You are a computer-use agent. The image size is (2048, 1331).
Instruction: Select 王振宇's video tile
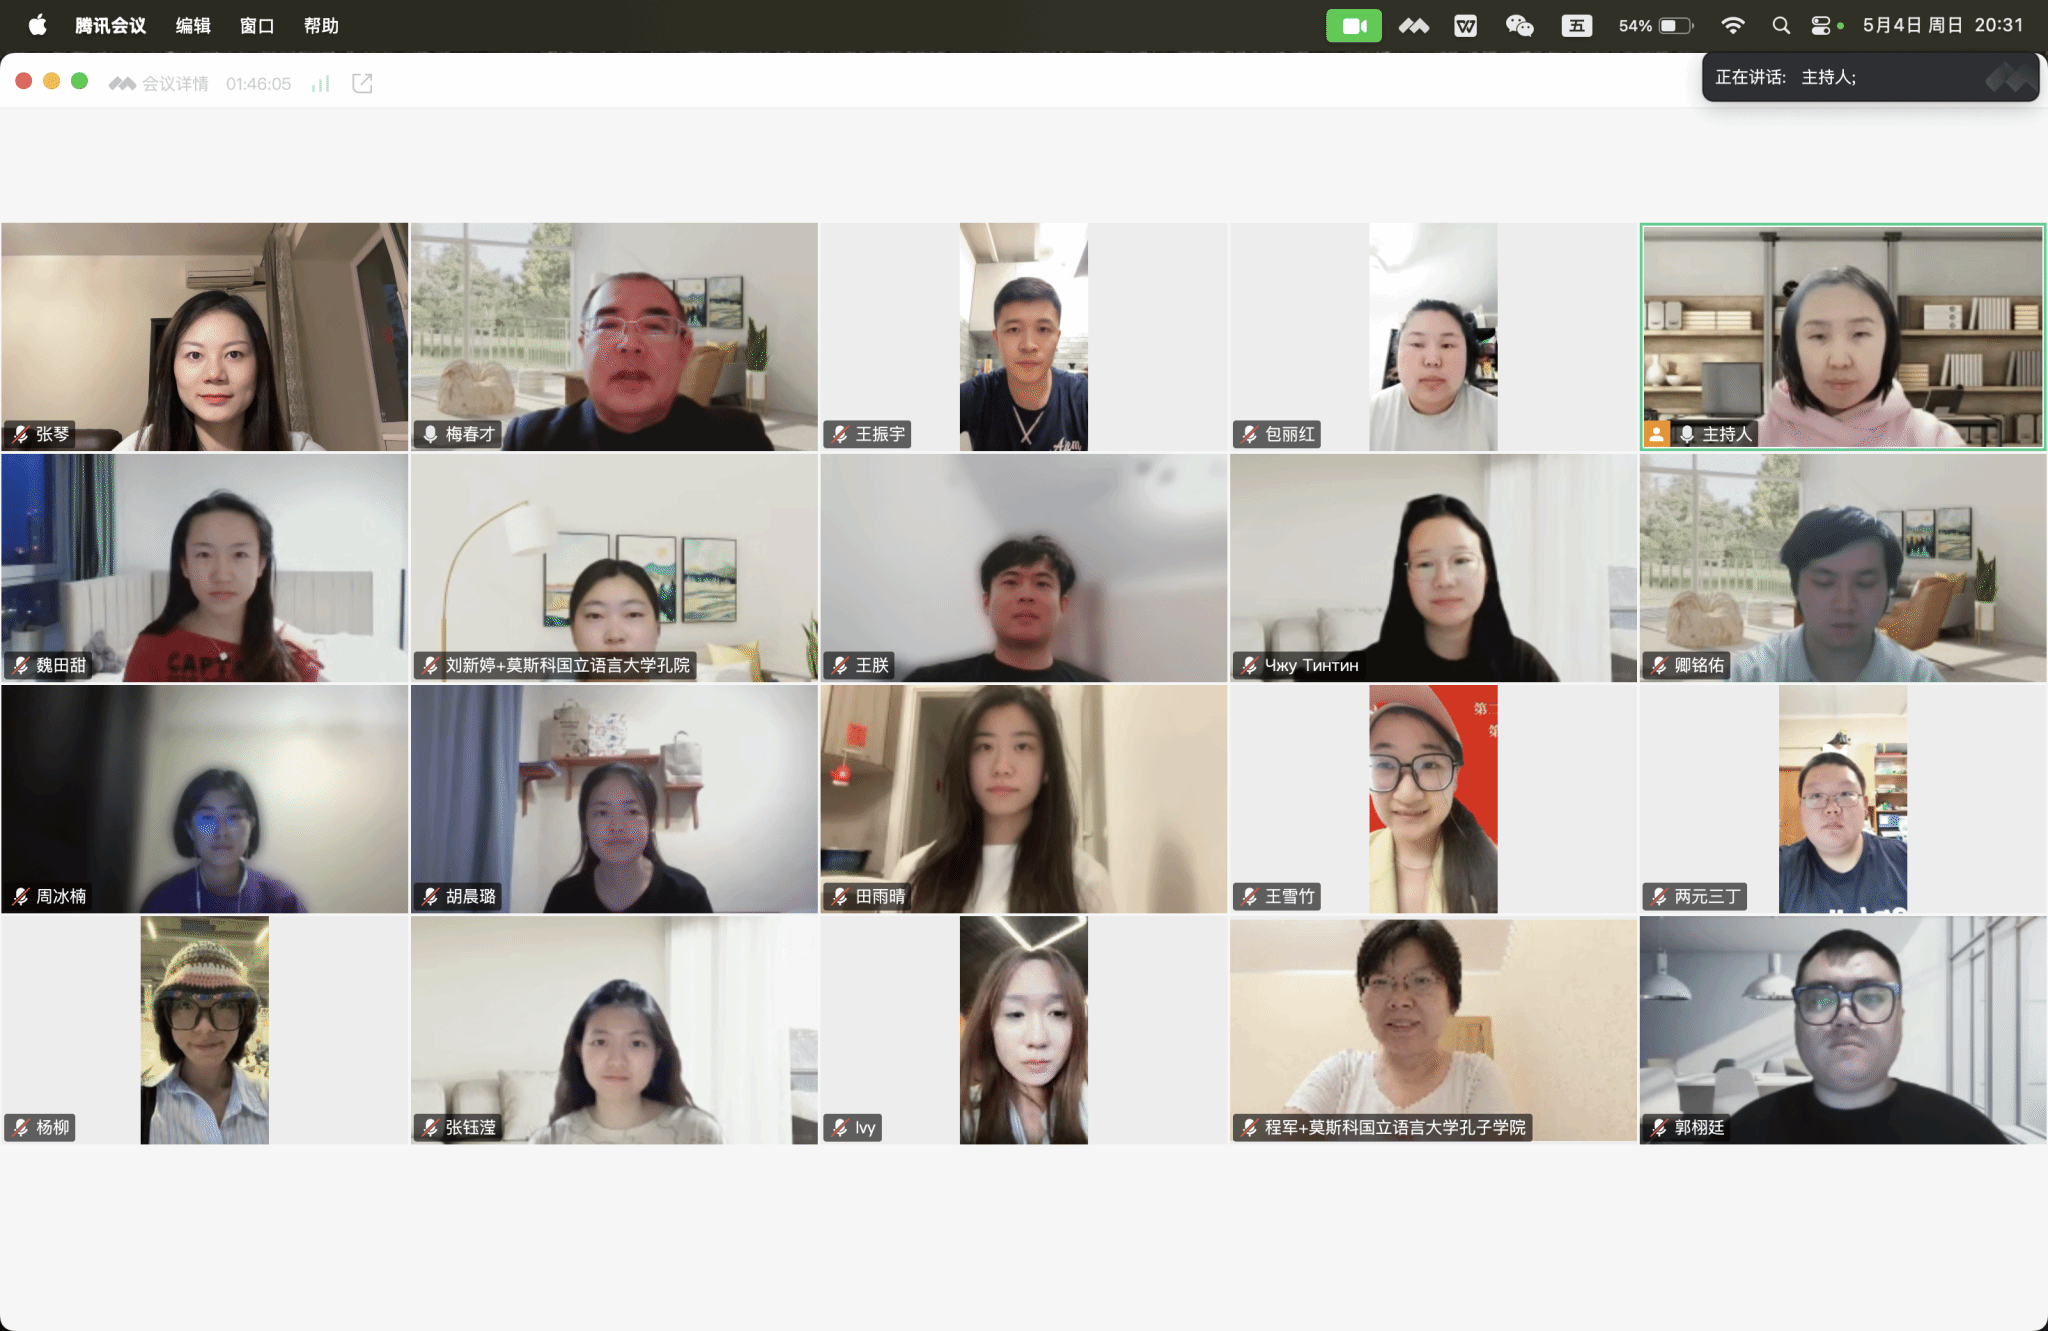point(1024,336)
